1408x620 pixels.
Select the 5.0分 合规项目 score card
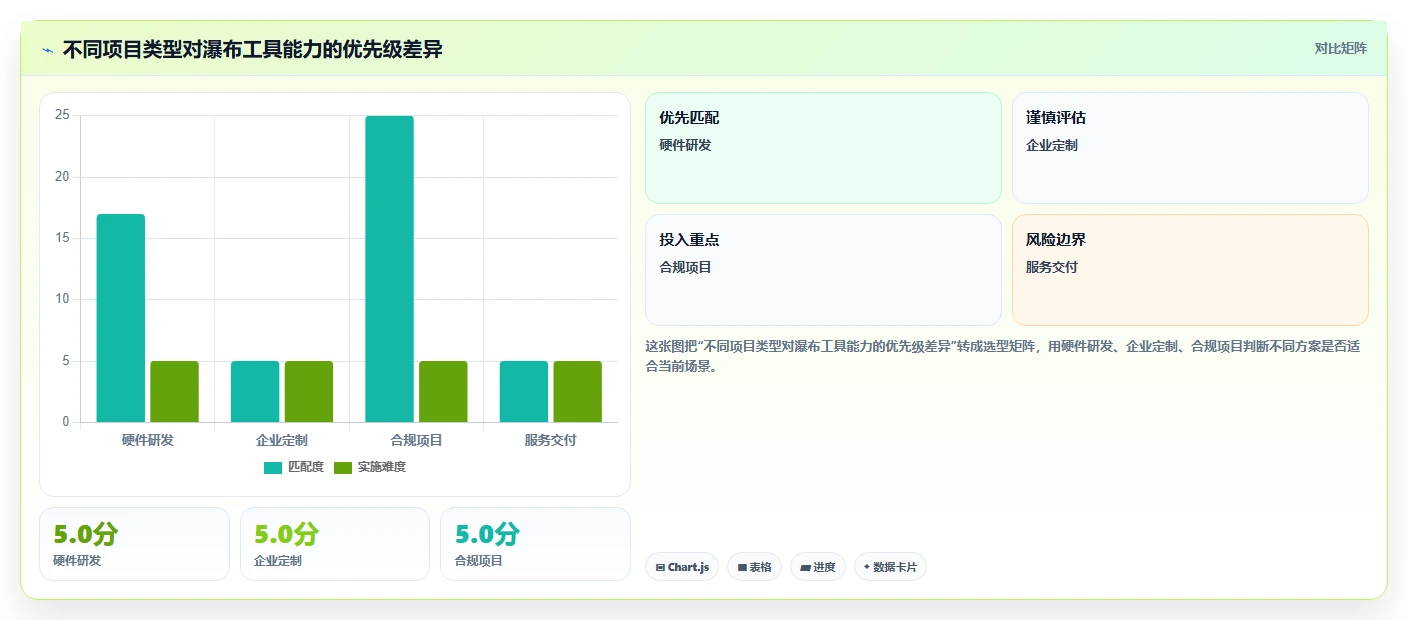pos(536,544)
